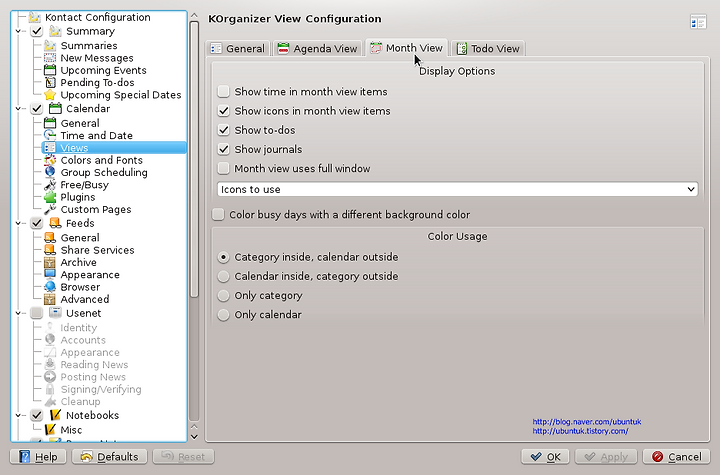Select General under Calendar in tree
The image size is (720, 475).
click(x=80, y=123)
